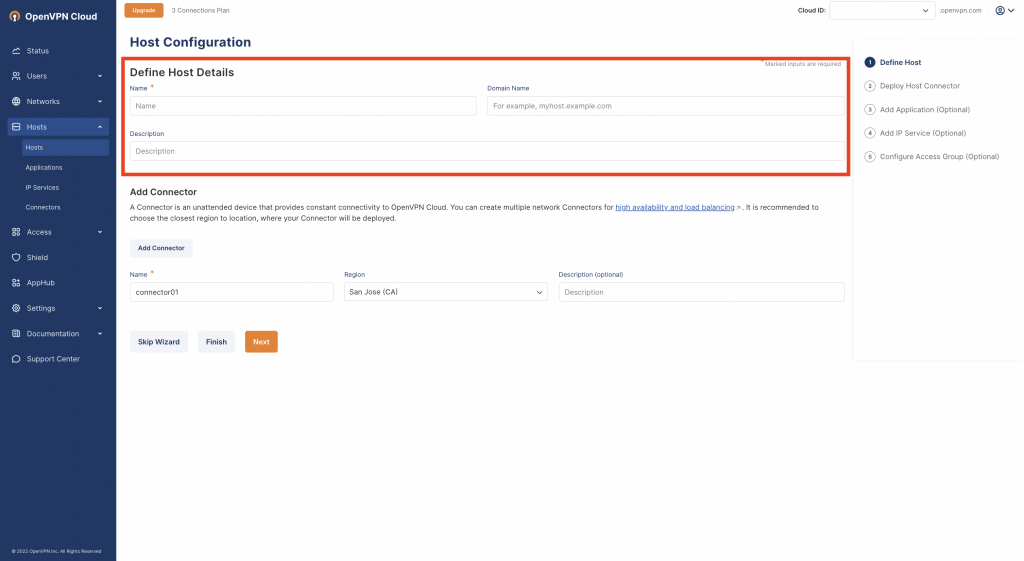Click the AppHub icon in sidebar
This screenshot has width=1024, height=561.
click(x=16, y=283)
